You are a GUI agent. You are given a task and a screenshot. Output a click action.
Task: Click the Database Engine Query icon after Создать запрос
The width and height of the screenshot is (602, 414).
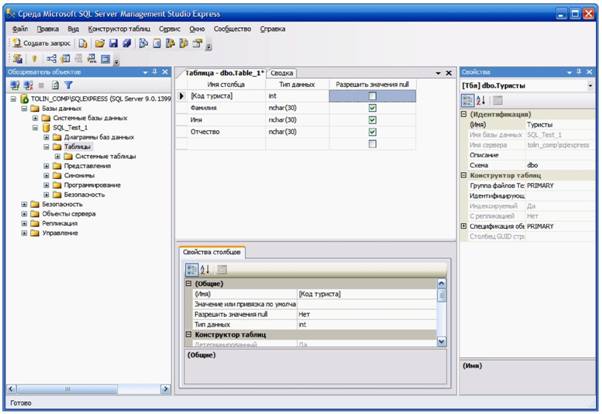(x=83, y=43)
